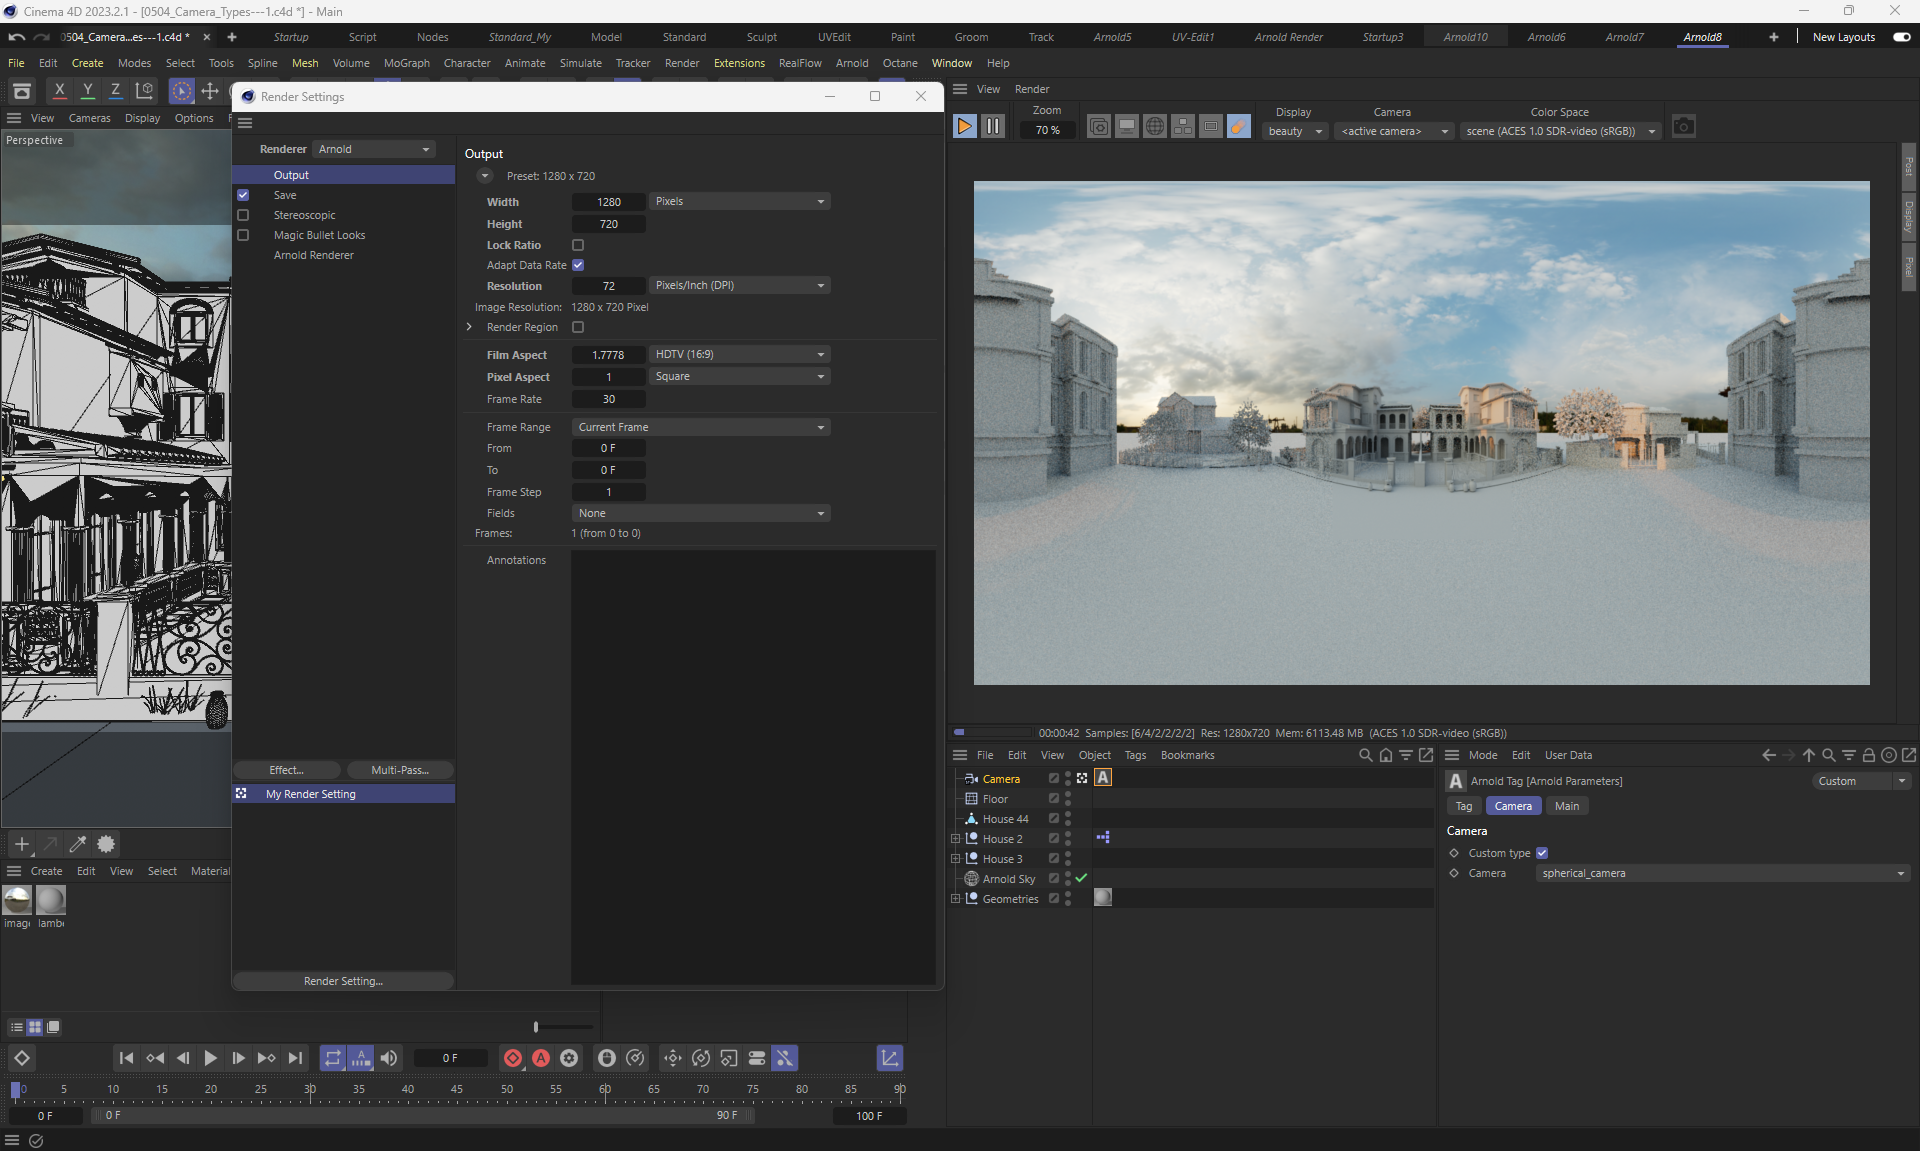1920x1151 pixels.
Task: Open the MoGraph menu
Action: [406, 63]
